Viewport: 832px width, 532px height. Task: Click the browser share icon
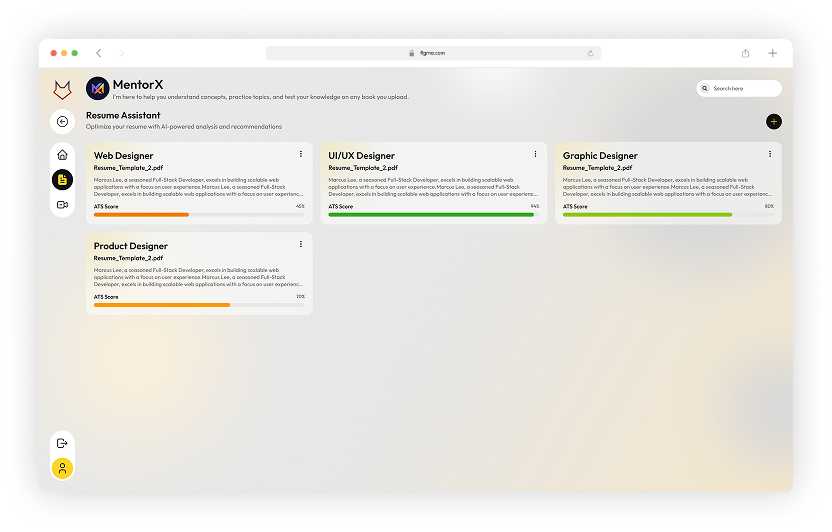tap(746, 53)
